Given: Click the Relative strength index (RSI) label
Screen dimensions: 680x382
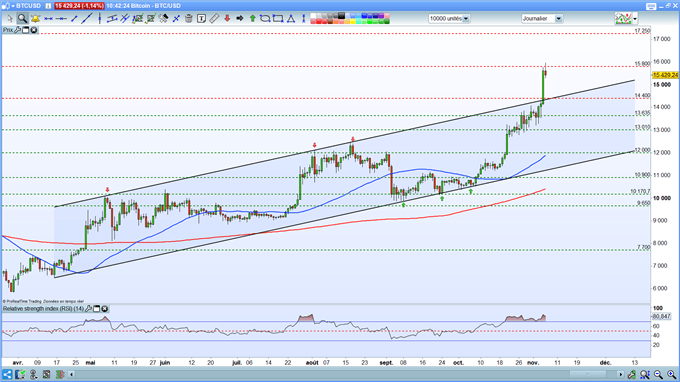Looking at the screenshot, I should [x=43, y=309].
